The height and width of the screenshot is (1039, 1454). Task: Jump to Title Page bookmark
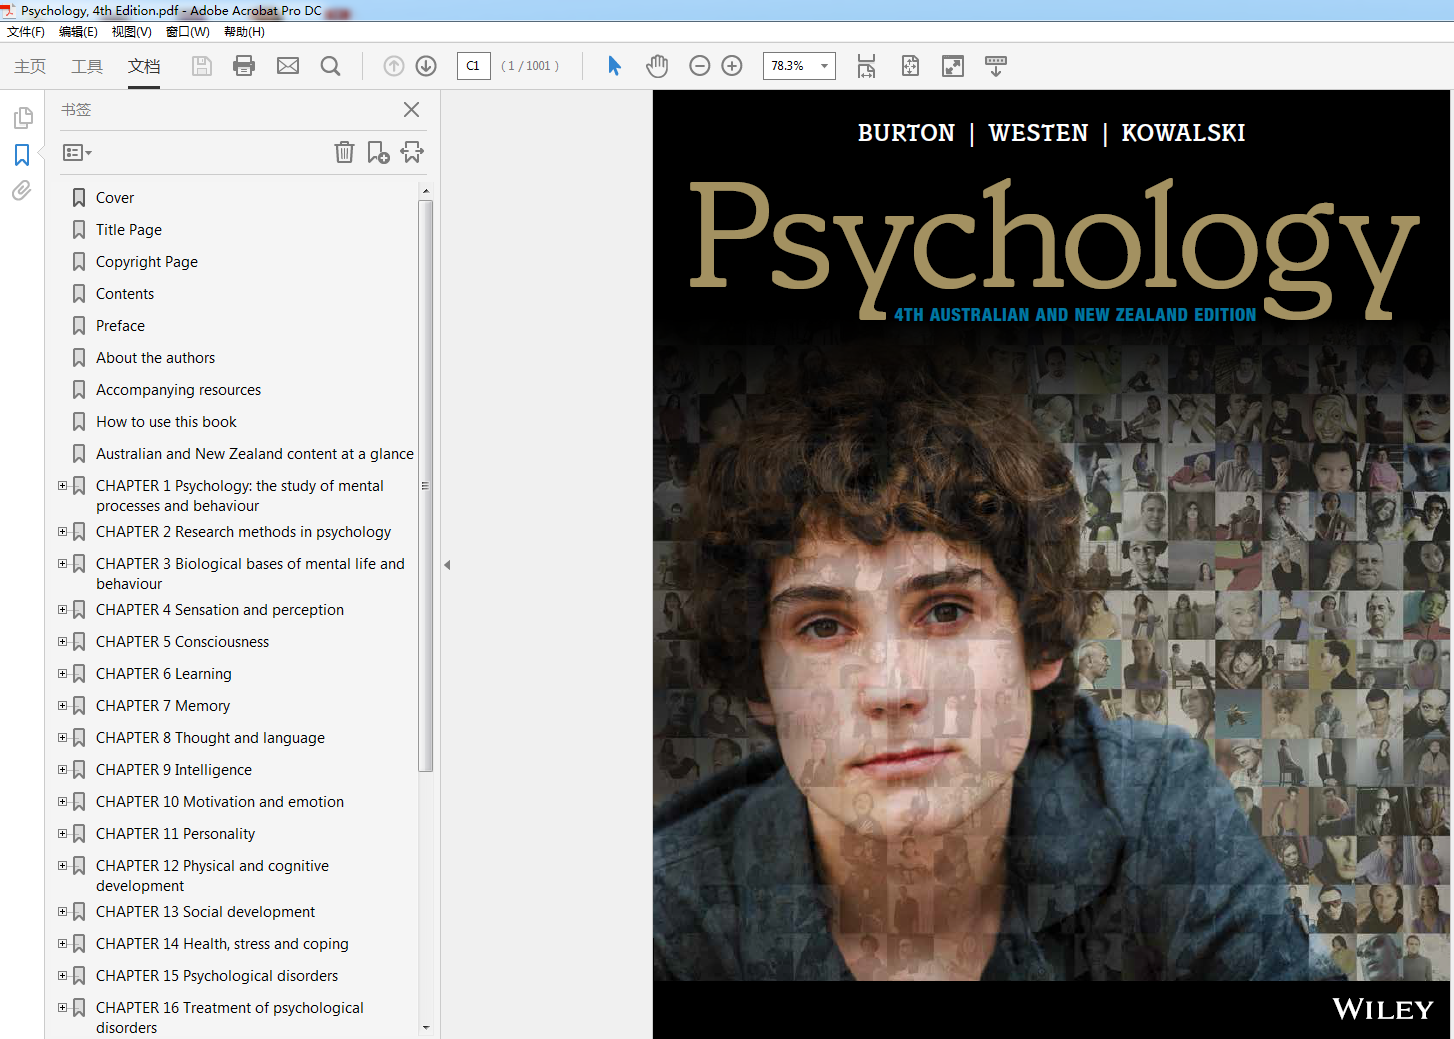click(x=129, y=230)
